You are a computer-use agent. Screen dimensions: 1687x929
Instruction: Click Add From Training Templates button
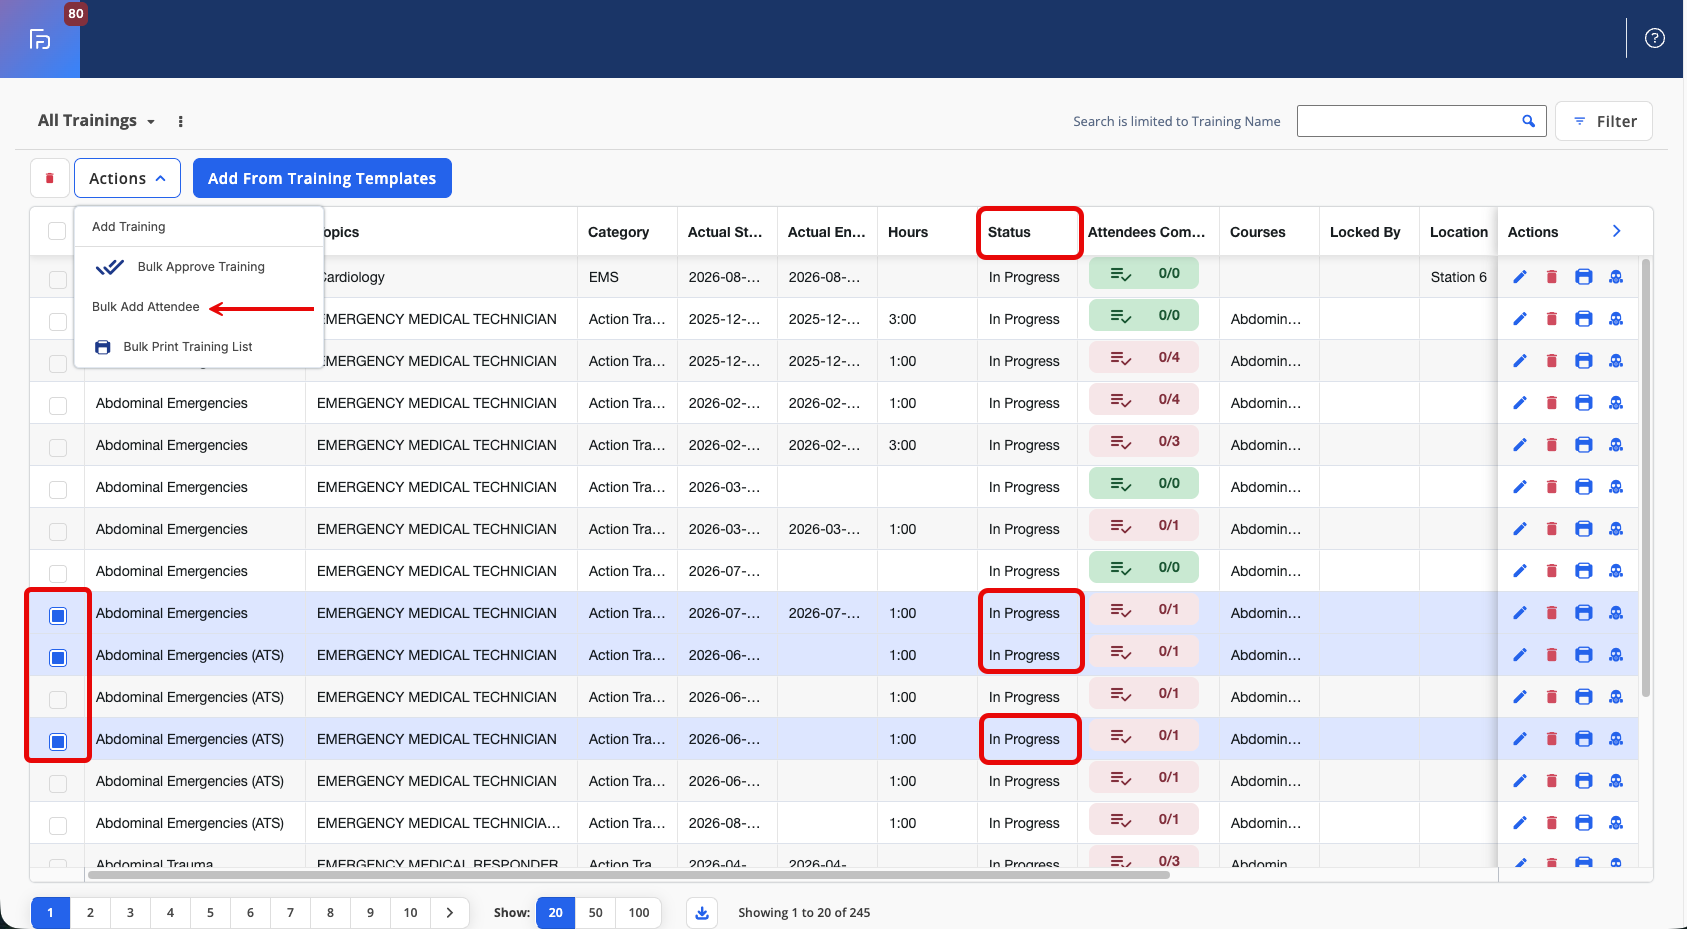tap(322, 178)
